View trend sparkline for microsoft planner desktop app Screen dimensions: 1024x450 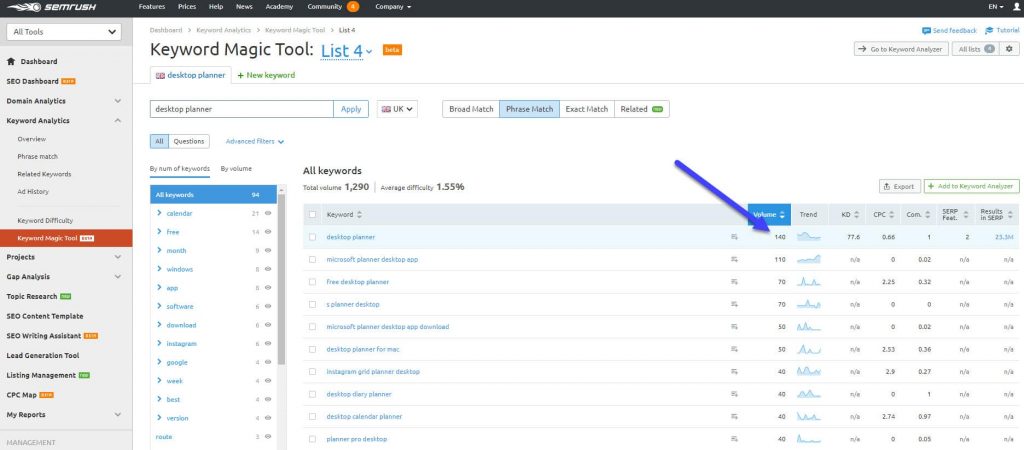click(x=808, y=259)
